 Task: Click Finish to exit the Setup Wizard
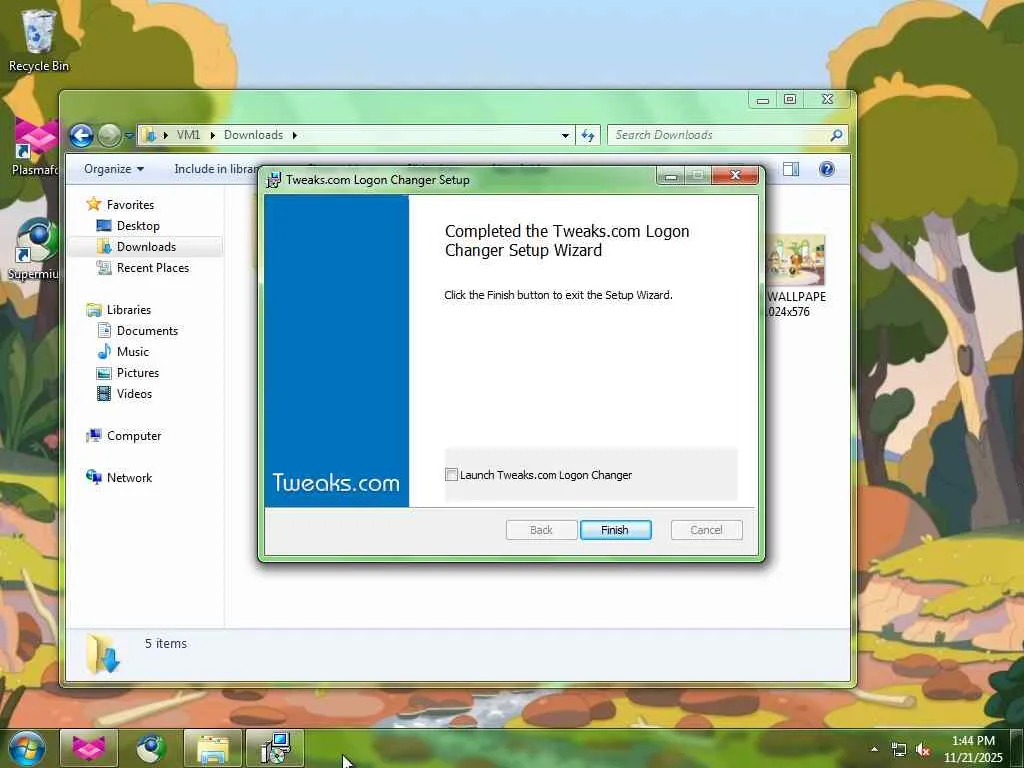pos(615,530)
